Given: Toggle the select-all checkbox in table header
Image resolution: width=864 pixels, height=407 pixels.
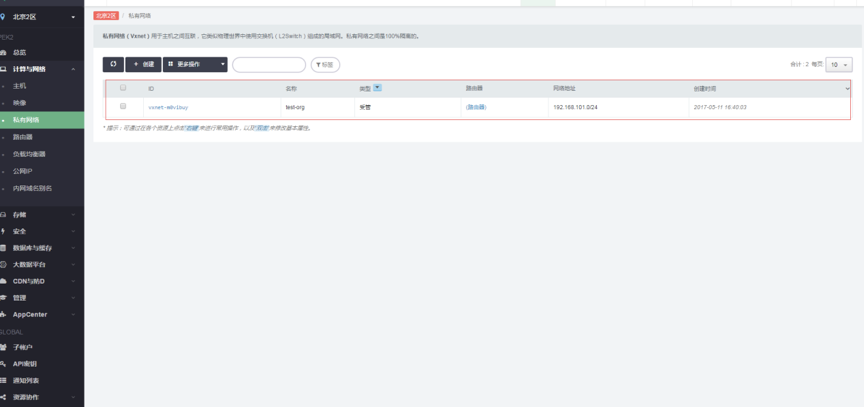Looking at the screenshot, I should pyautogui.click(x=123, y=88).
